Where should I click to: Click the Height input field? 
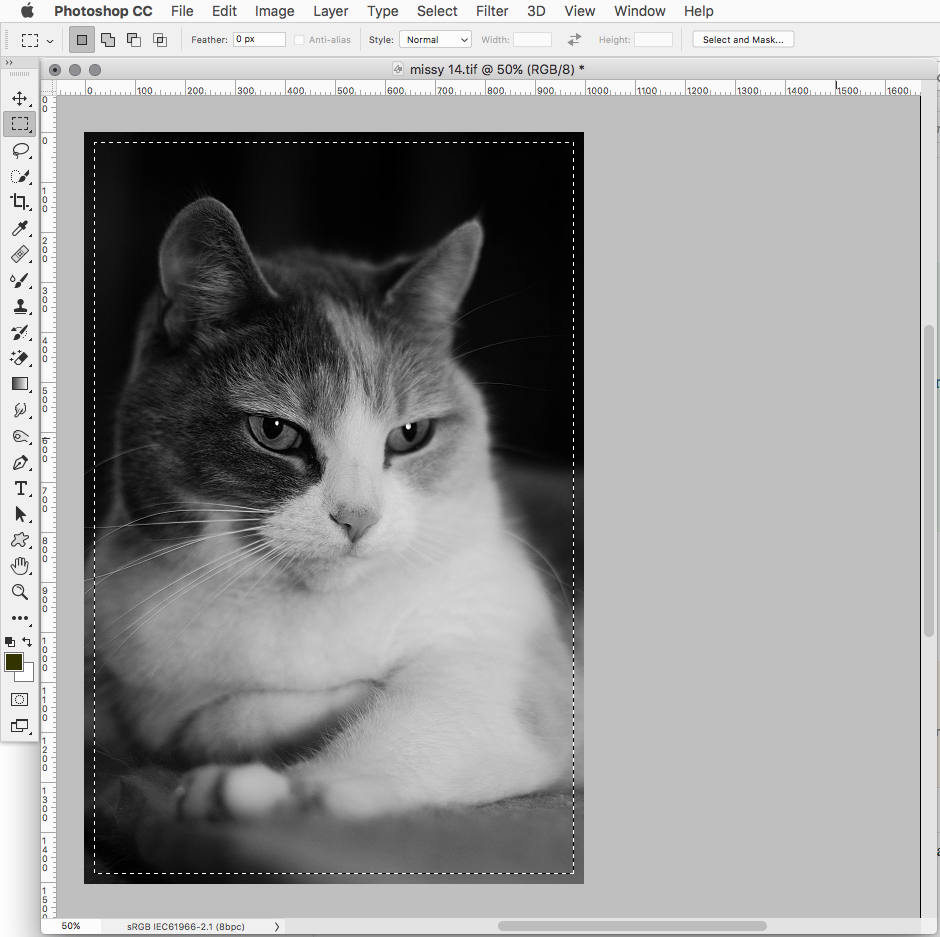click(653, 40)
